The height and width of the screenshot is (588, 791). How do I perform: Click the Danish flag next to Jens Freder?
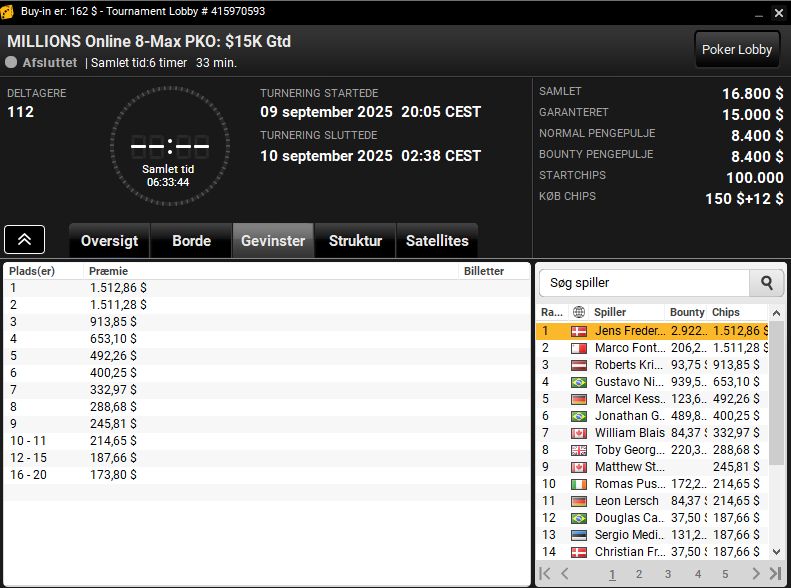(x=579, y=331)
